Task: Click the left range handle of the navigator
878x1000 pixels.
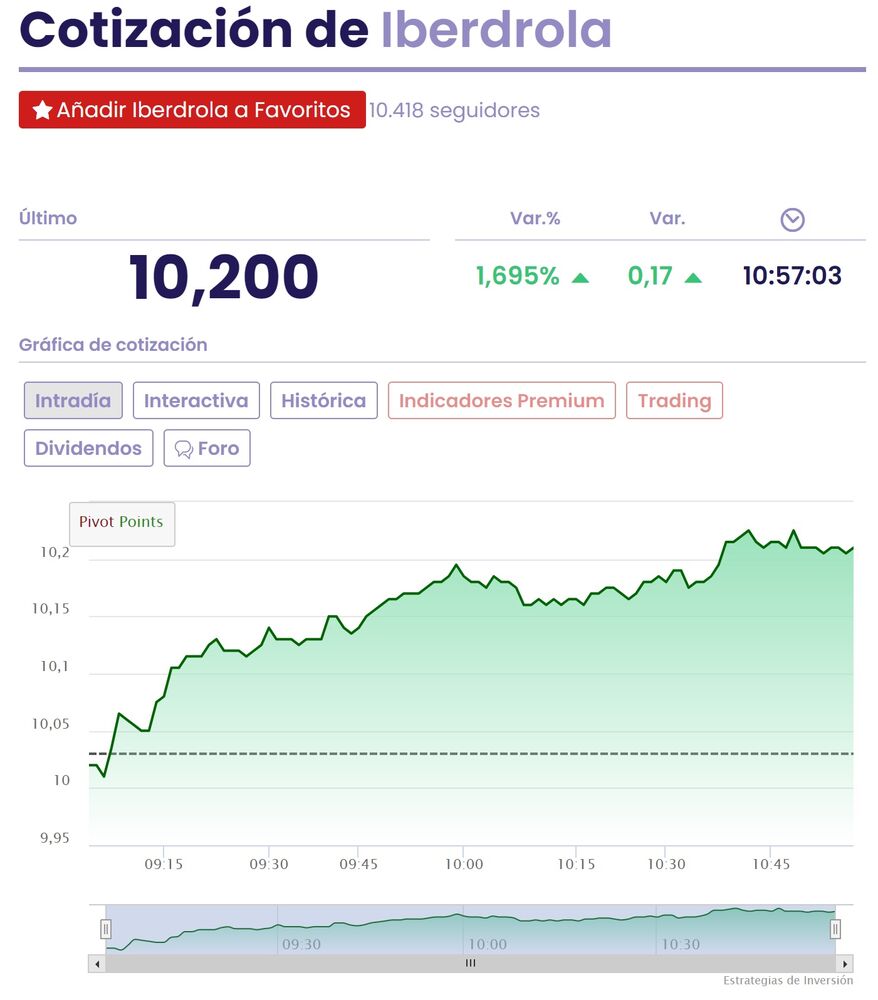Action: point(105,929)
